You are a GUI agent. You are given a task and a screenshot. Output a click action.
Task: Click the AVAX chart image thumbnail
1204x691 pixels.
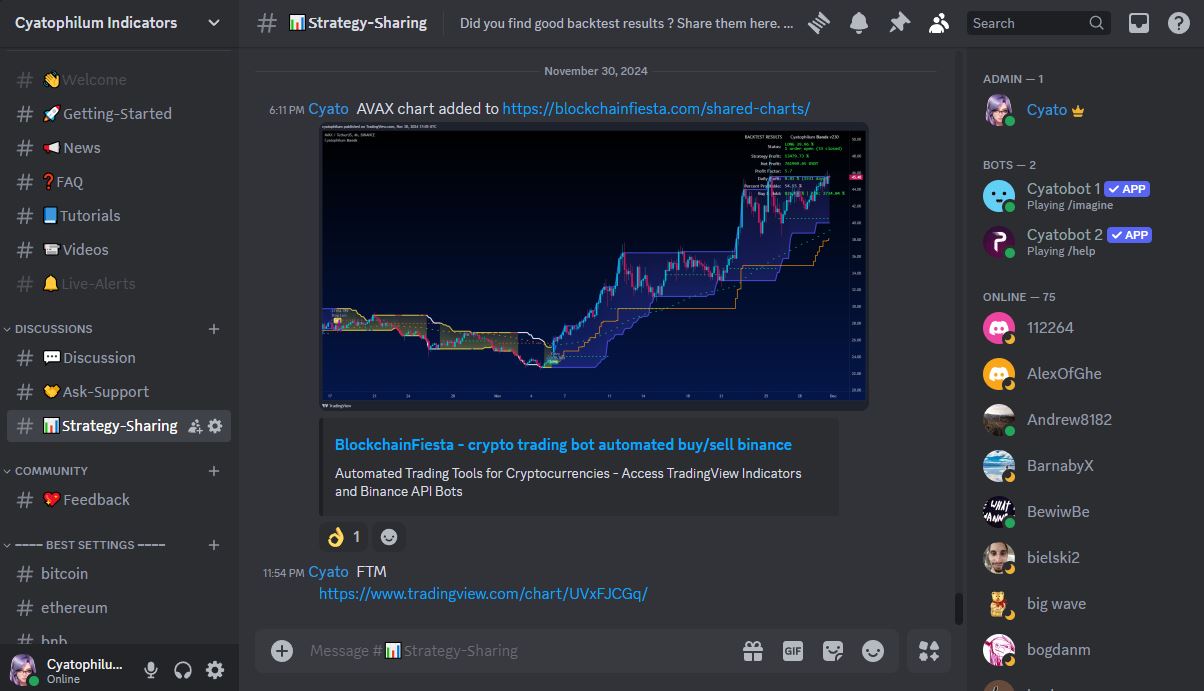point(594,266)
